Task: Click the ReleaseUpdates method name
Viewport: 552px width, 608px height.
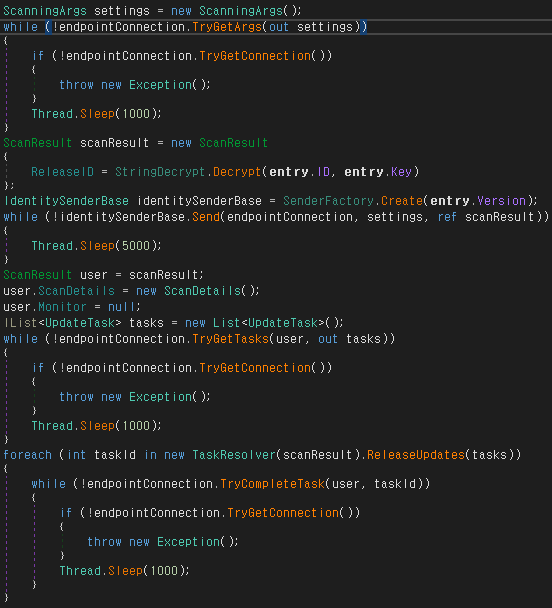Action: click(x=416, y=455)
